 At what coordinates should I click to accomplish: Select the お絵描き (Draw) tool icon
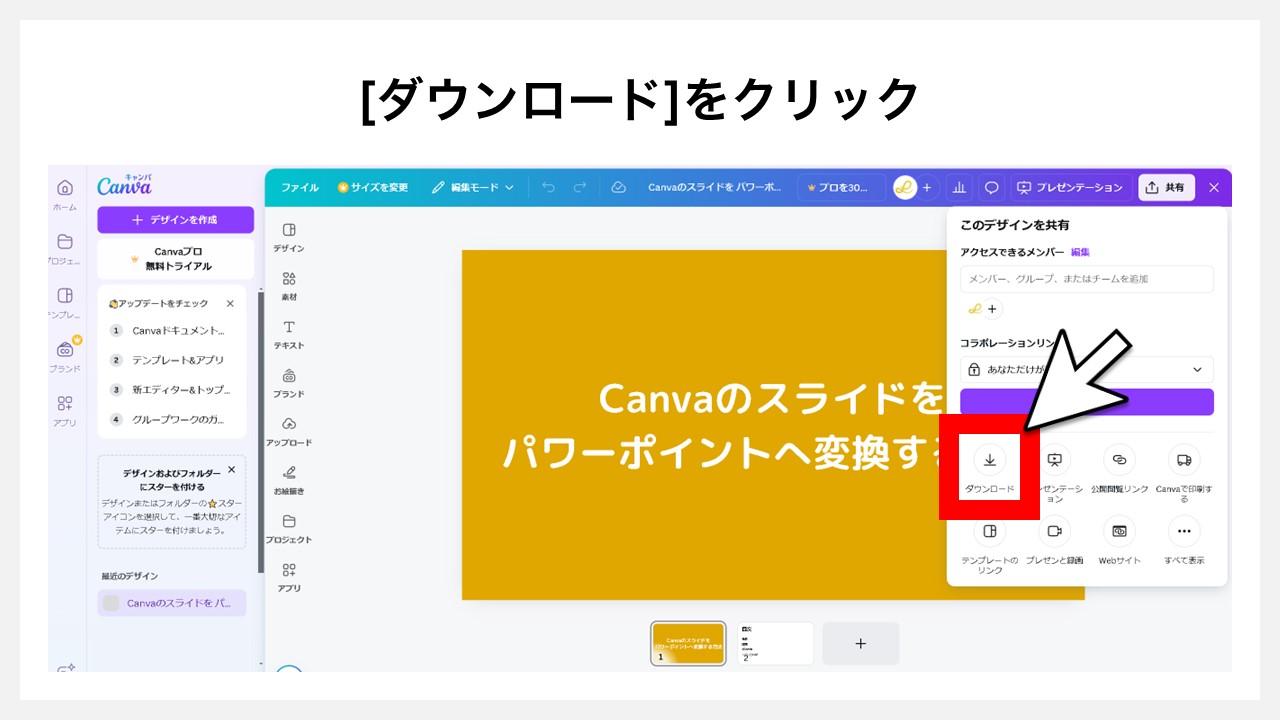289,473
